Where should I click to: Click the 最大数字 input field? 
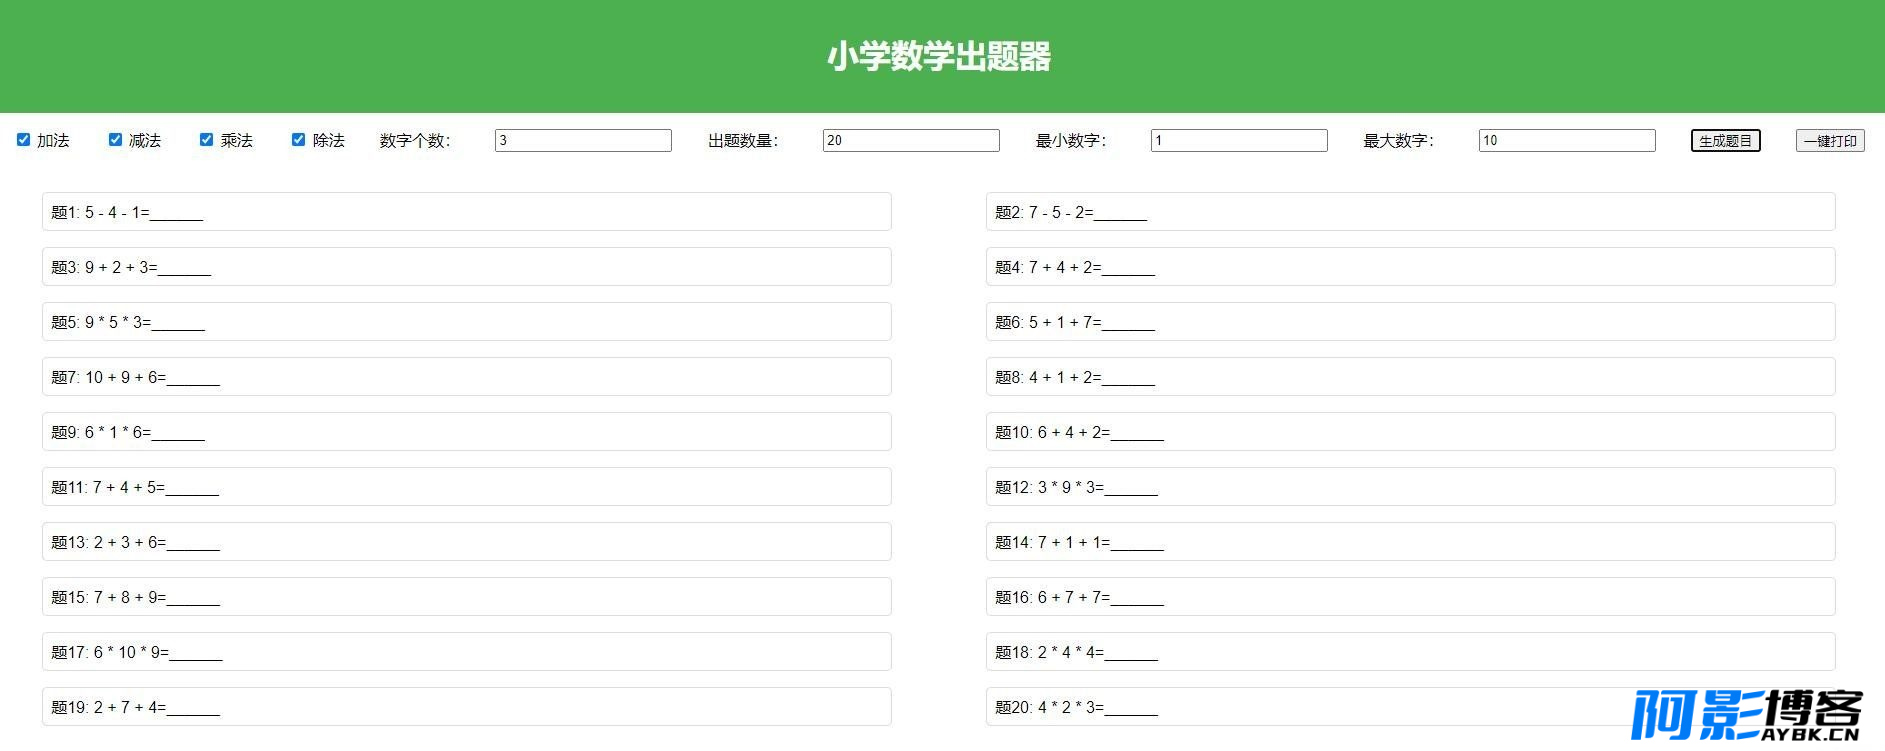pyautogui.click(x=1567, y=141)
